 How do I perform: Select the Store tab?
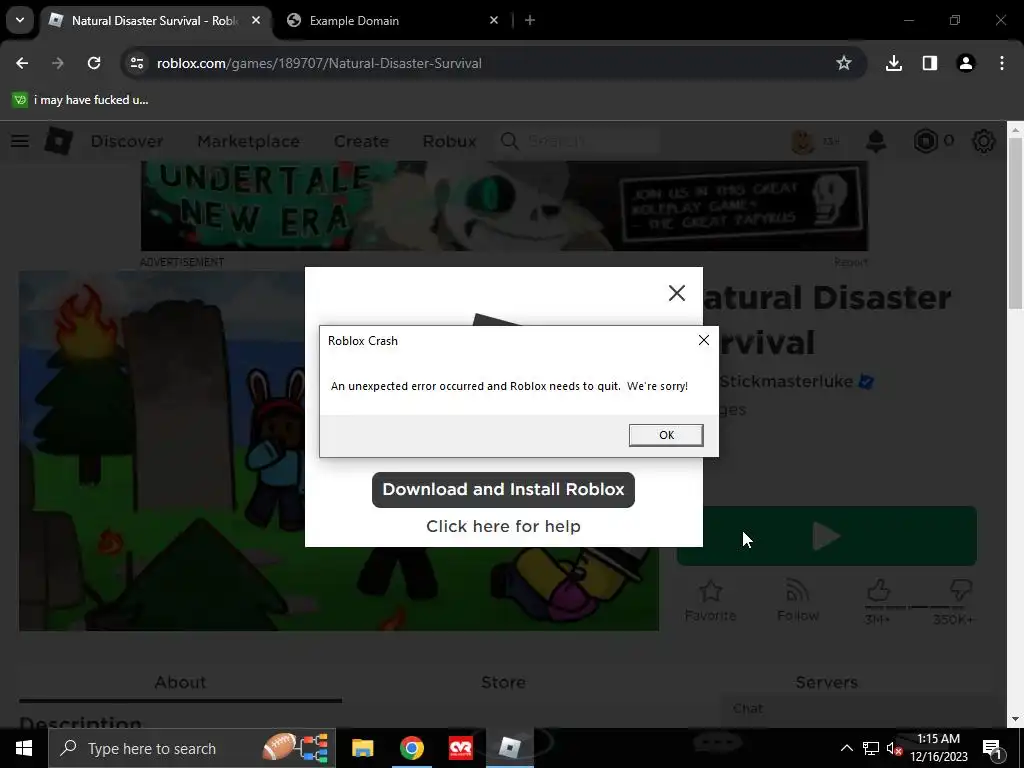point(504,682)
